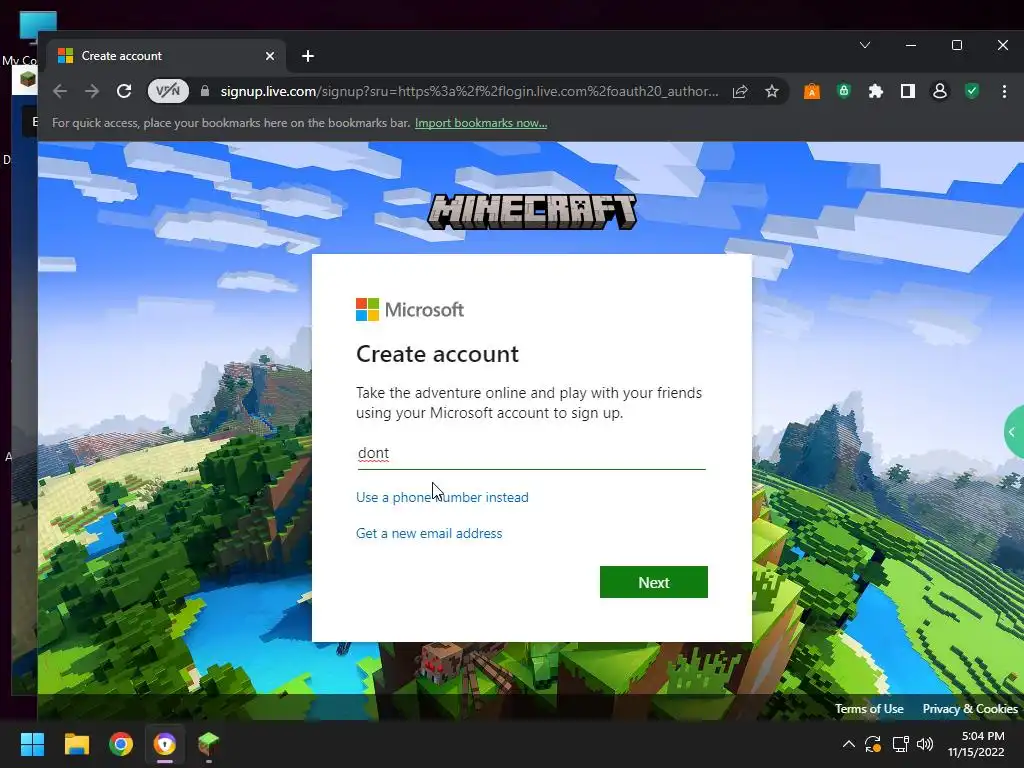Image resolution: width=1024 pixels, height=768 pixels.
Task: Open the Terms of Use link
Action: (869, 709)
